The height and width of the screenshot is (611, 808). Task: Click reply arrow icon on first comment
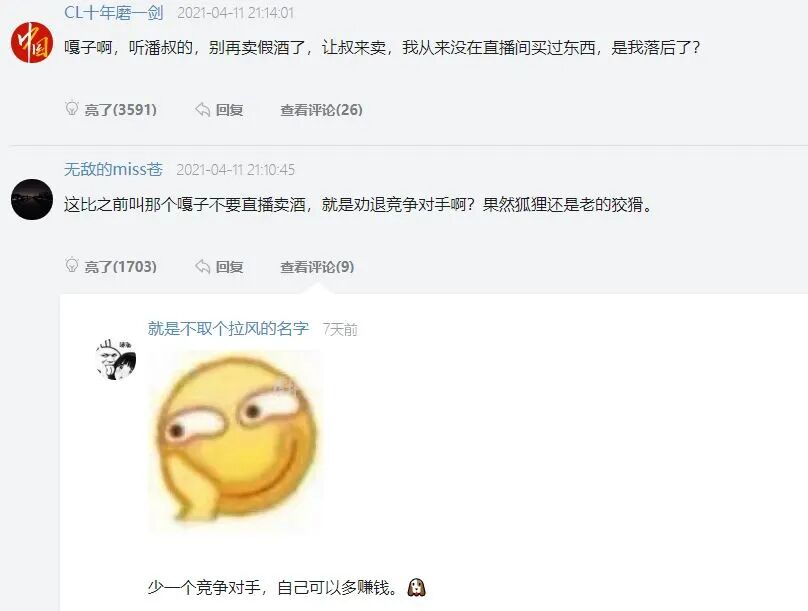point(203,109)
